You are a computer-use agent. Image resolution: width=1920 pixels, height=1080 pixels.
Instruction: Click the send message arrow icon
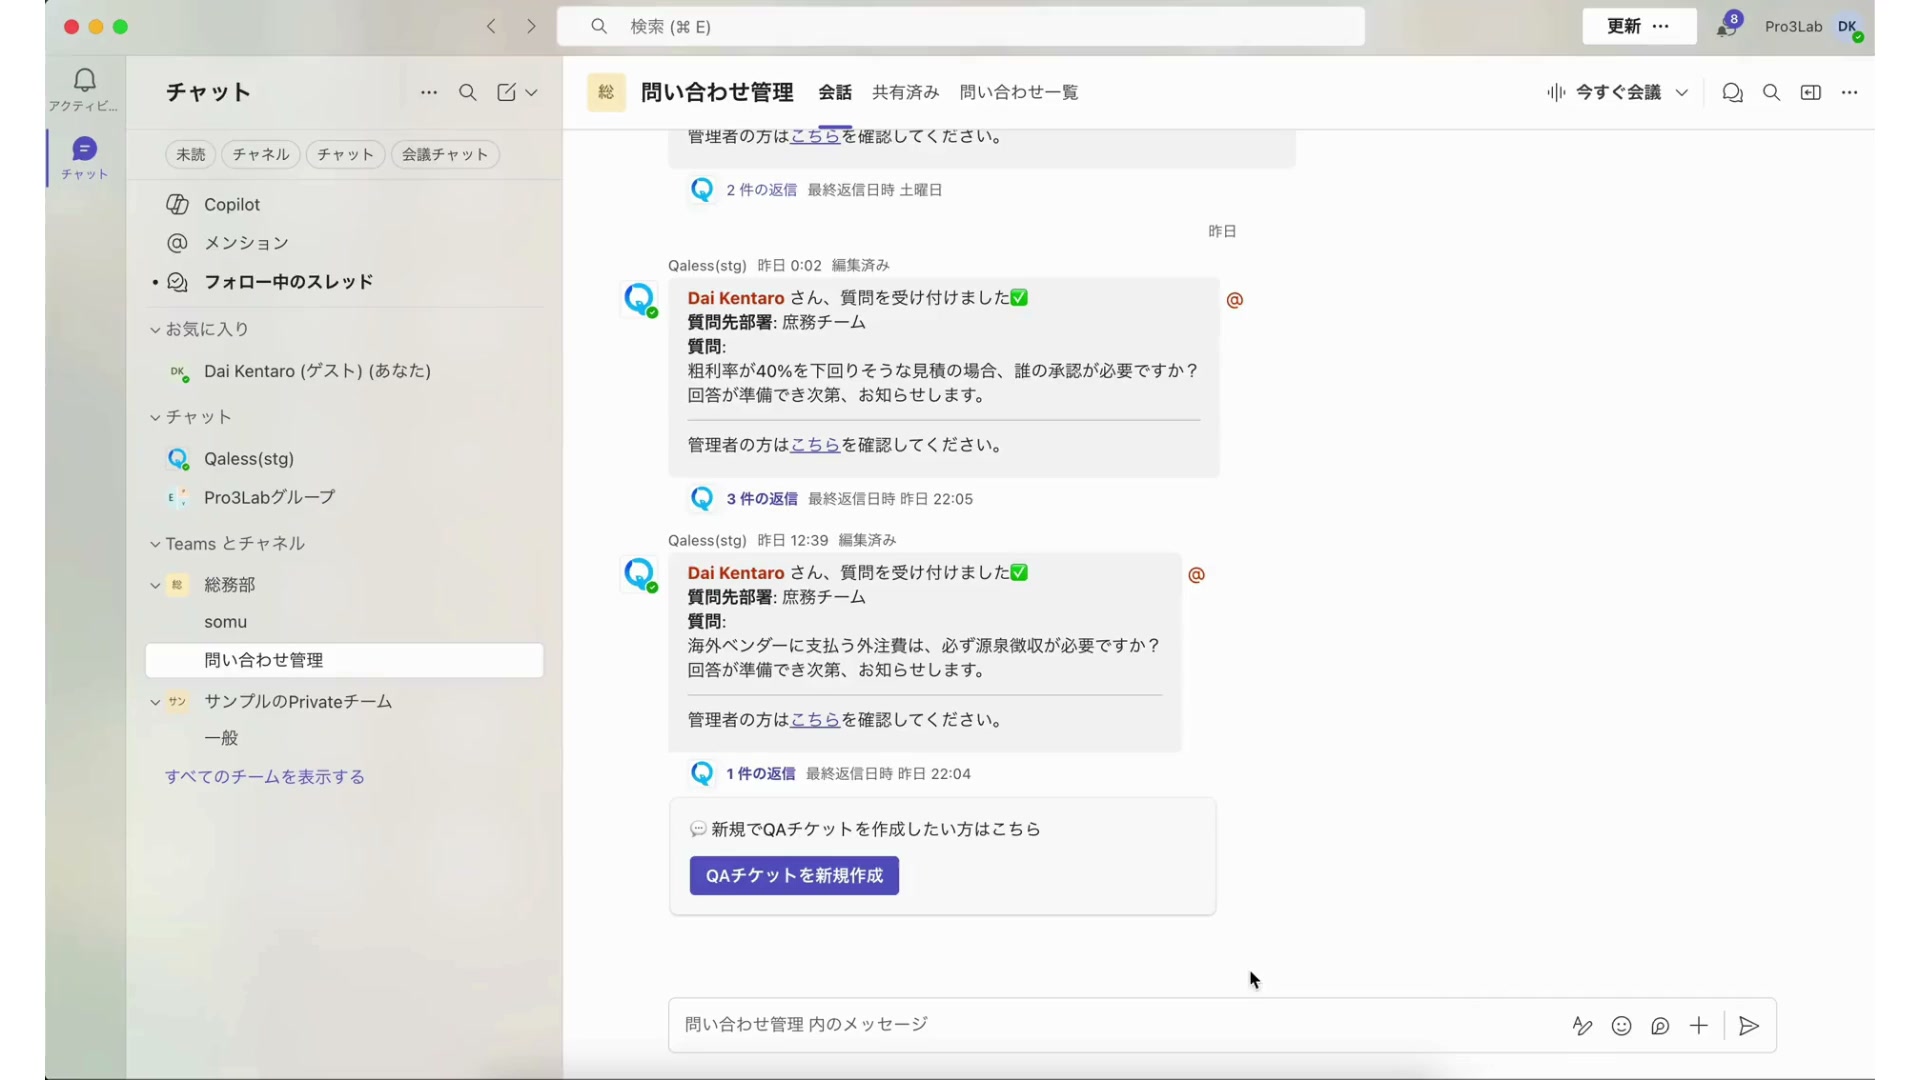coord(1749,1026)
